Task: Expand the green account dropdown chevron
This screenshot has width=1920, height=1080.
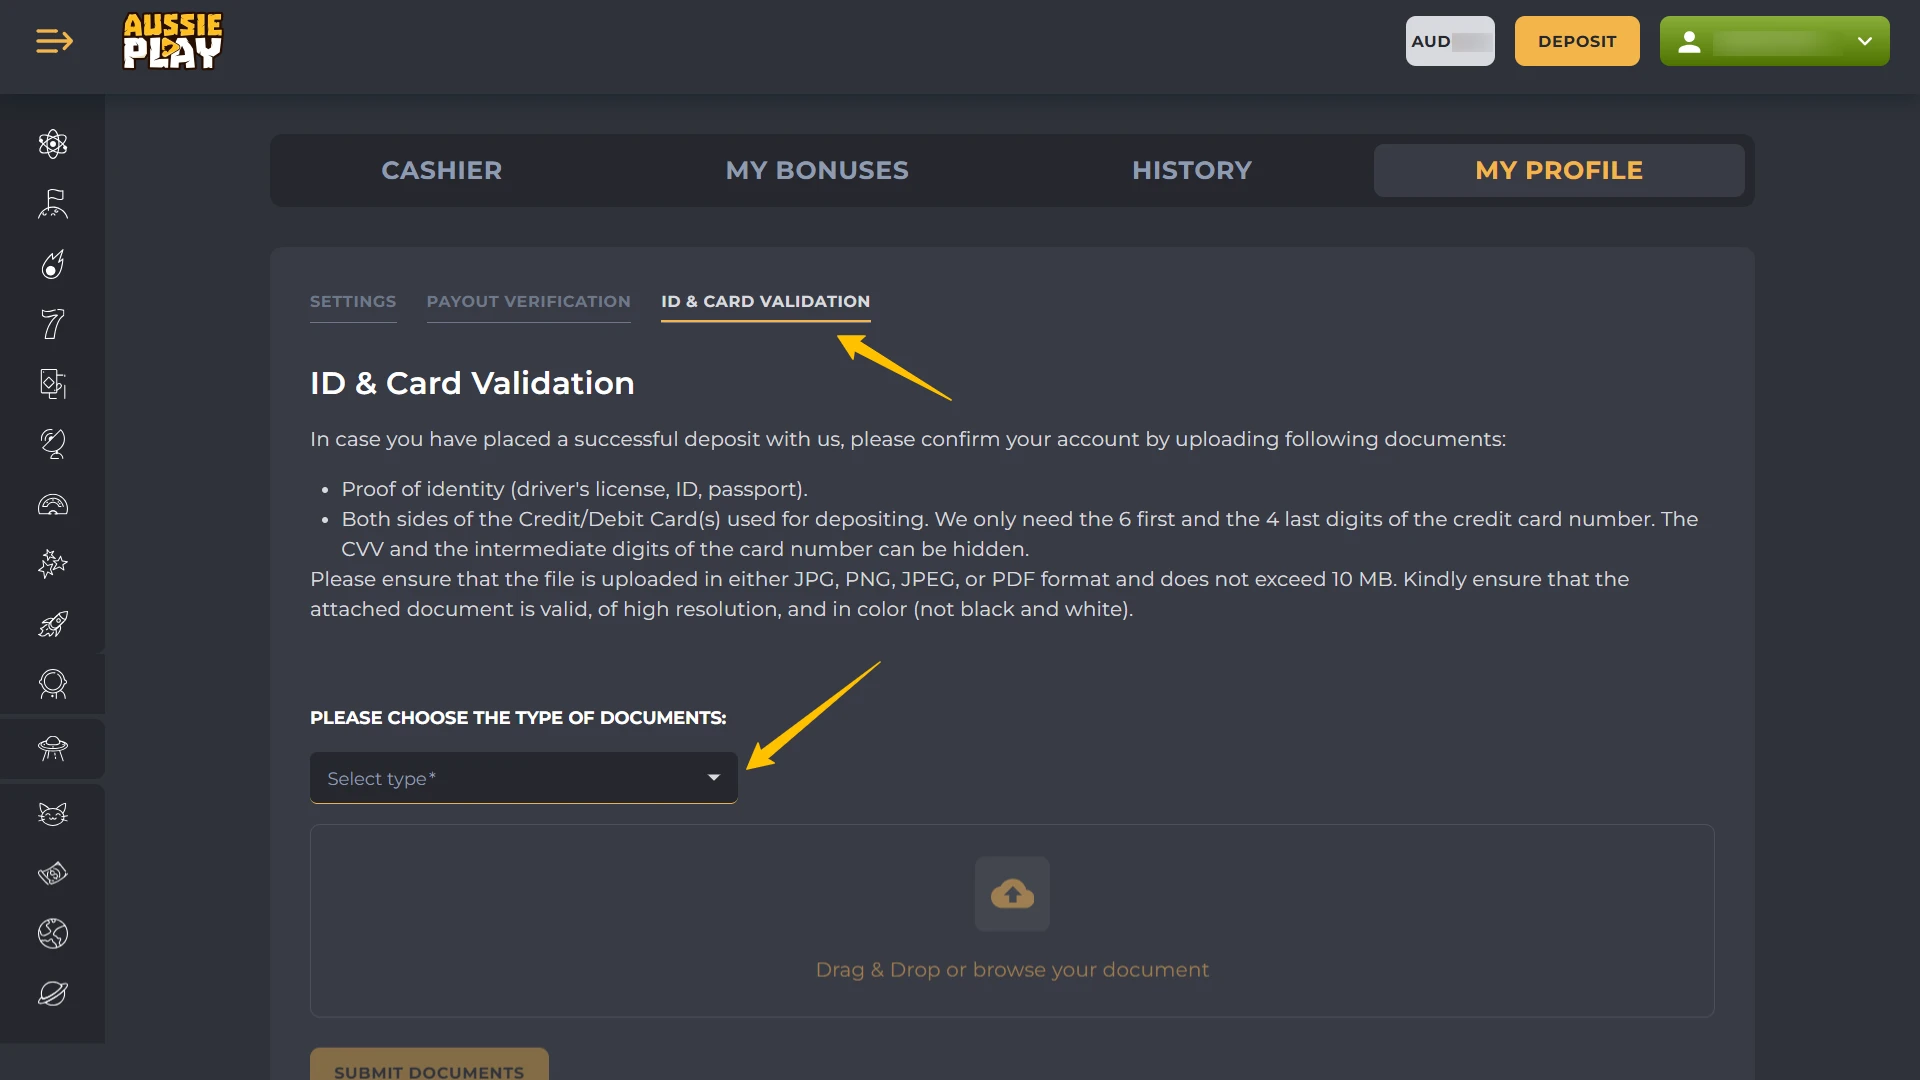Action: pyautogui.click(x=1863, y=41)
